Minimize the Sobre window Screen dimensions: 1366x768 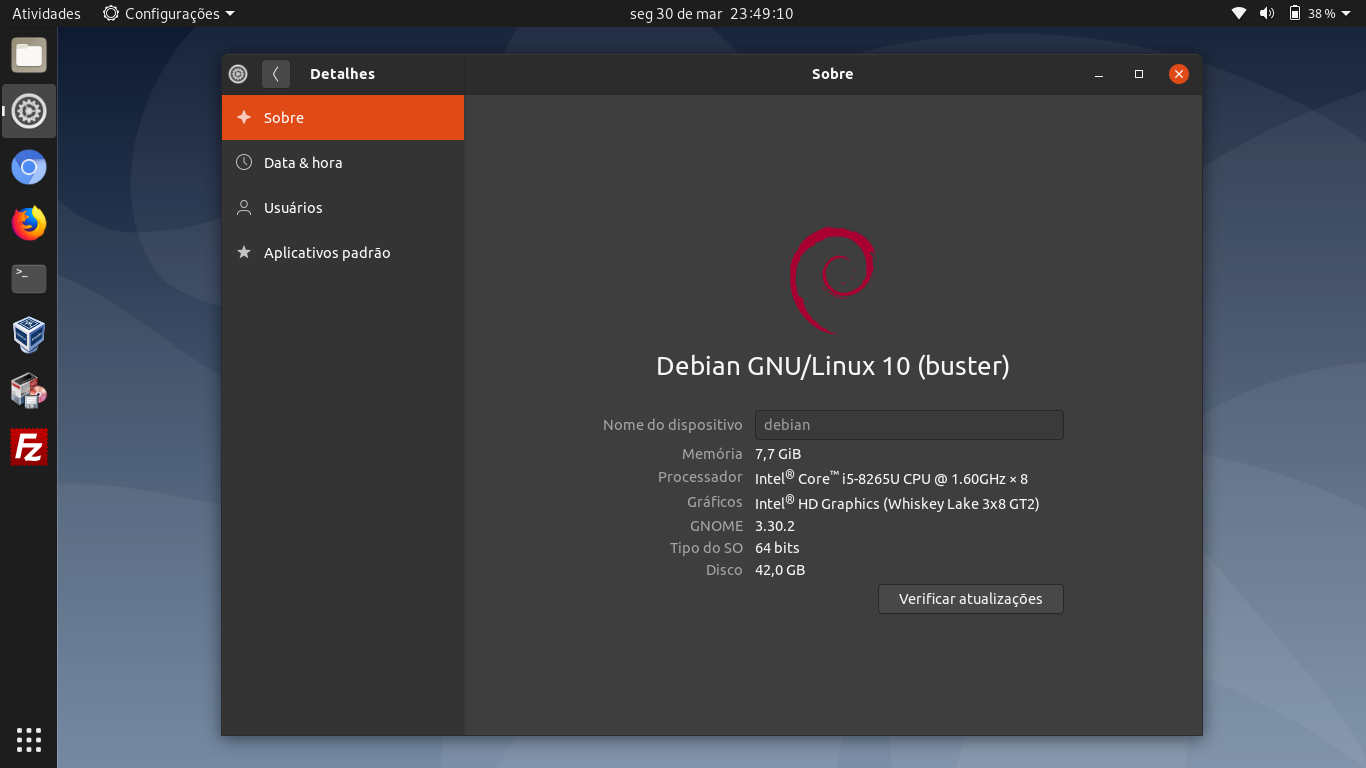tap(1099, 74)
